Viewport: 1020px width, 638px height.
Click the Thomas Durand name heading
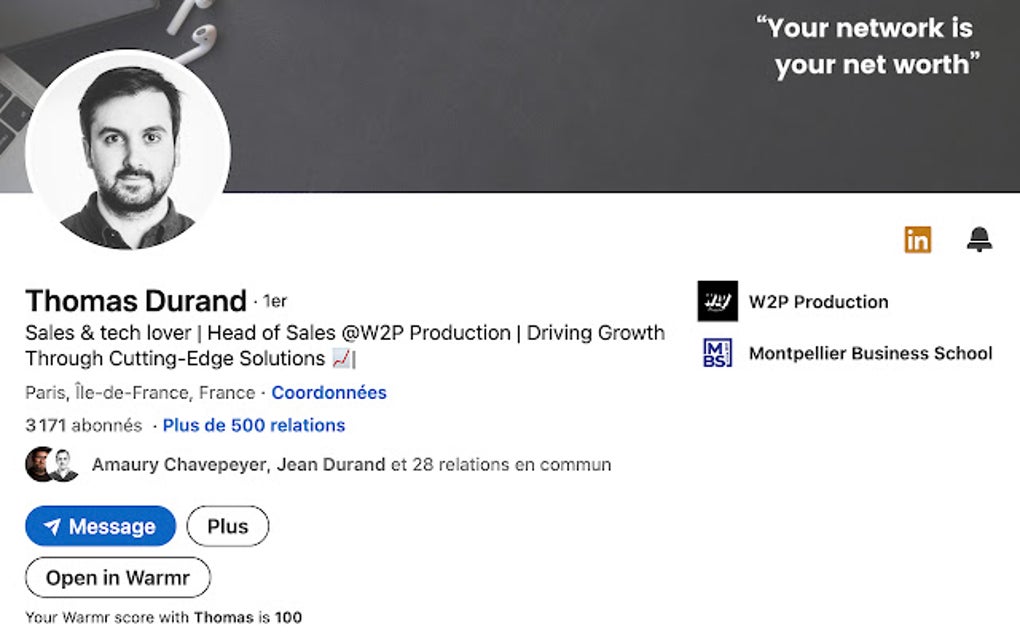136,301
